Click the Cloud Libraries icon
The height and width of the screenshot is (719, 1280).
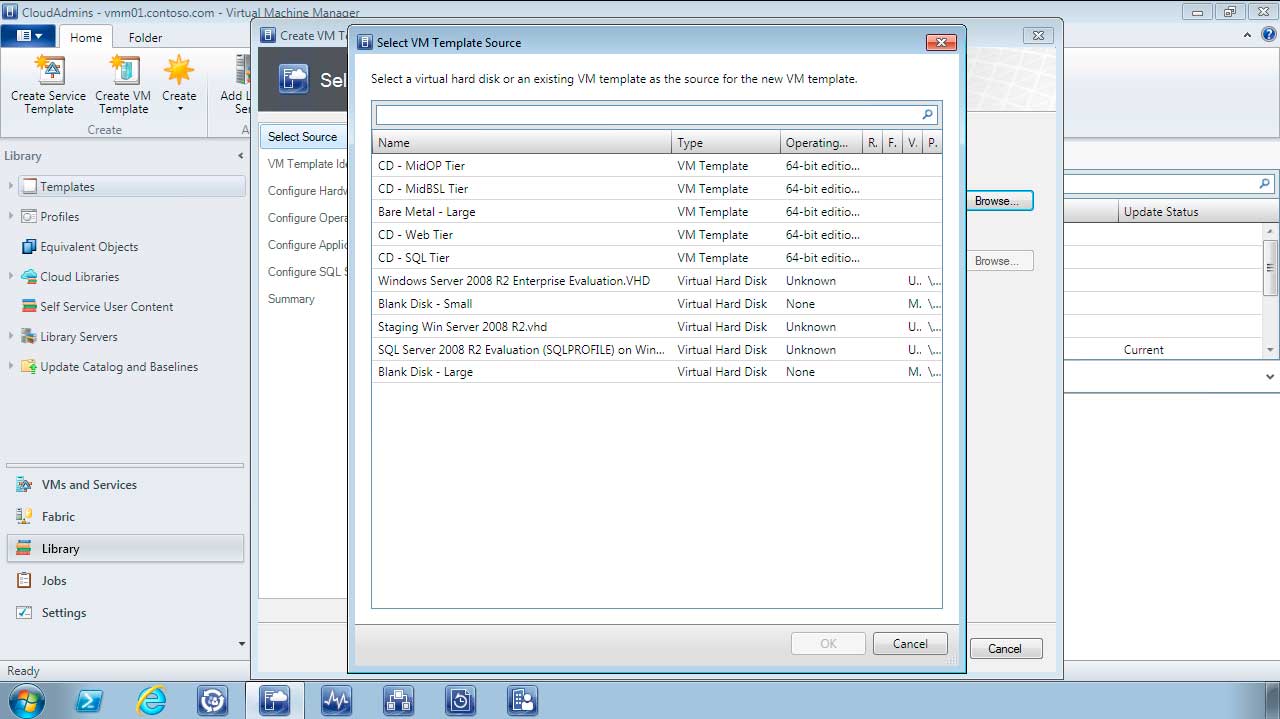coord(29,277)
